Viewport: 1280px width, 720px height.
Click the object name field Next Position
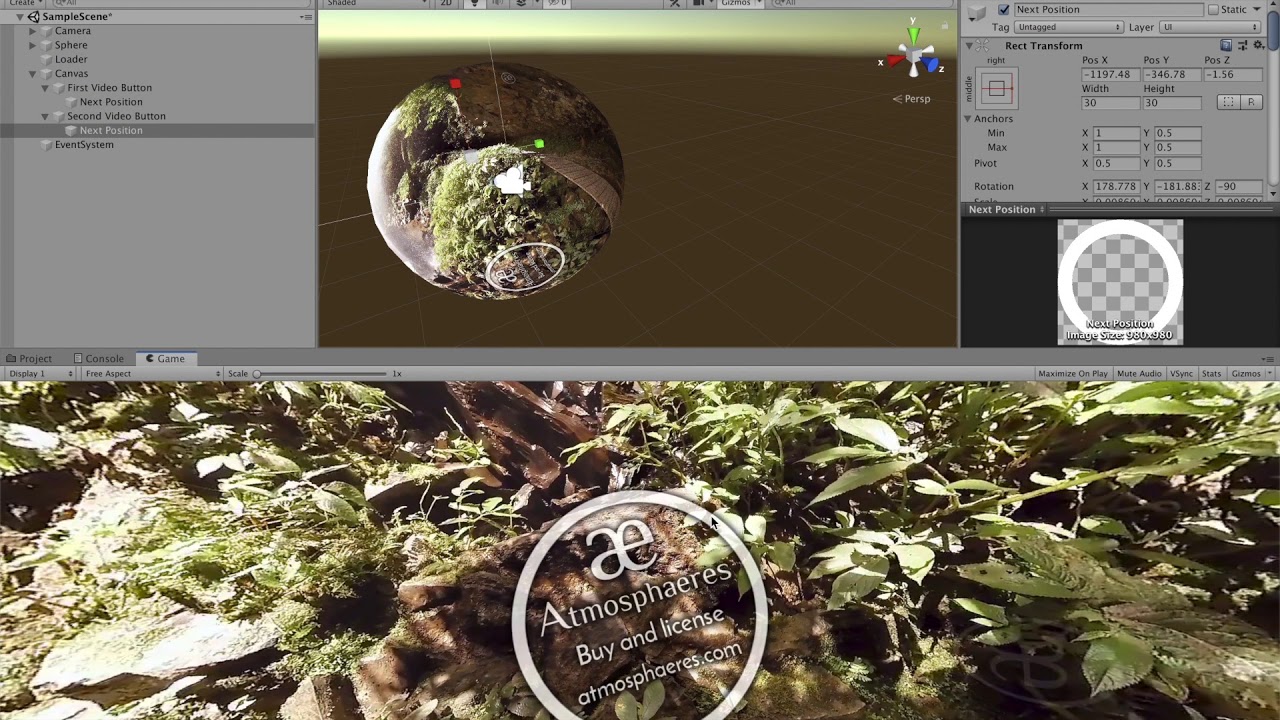pyautogui.click(x=1108, y=10)
